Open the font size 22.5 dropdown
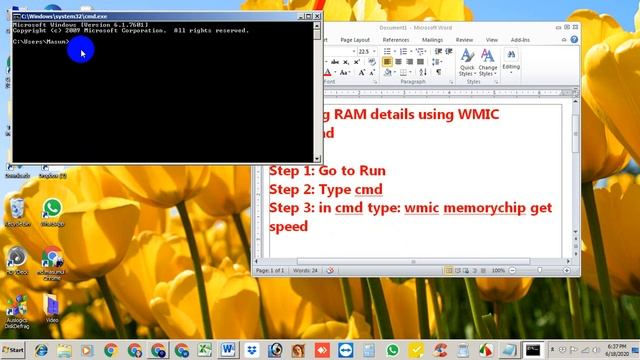Image resolution: width=640 pixels, height=360 pixels. point(374,51)
